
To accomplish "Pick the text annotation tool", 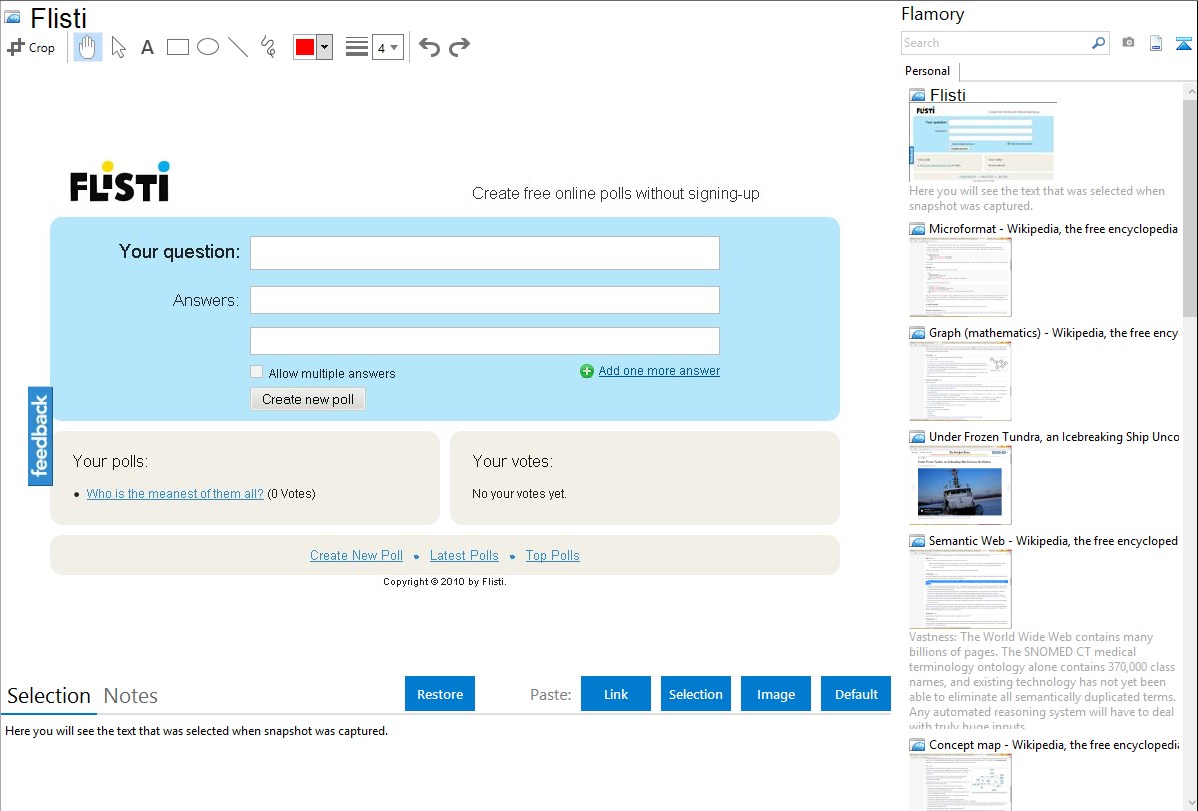I will pos(147,47).
